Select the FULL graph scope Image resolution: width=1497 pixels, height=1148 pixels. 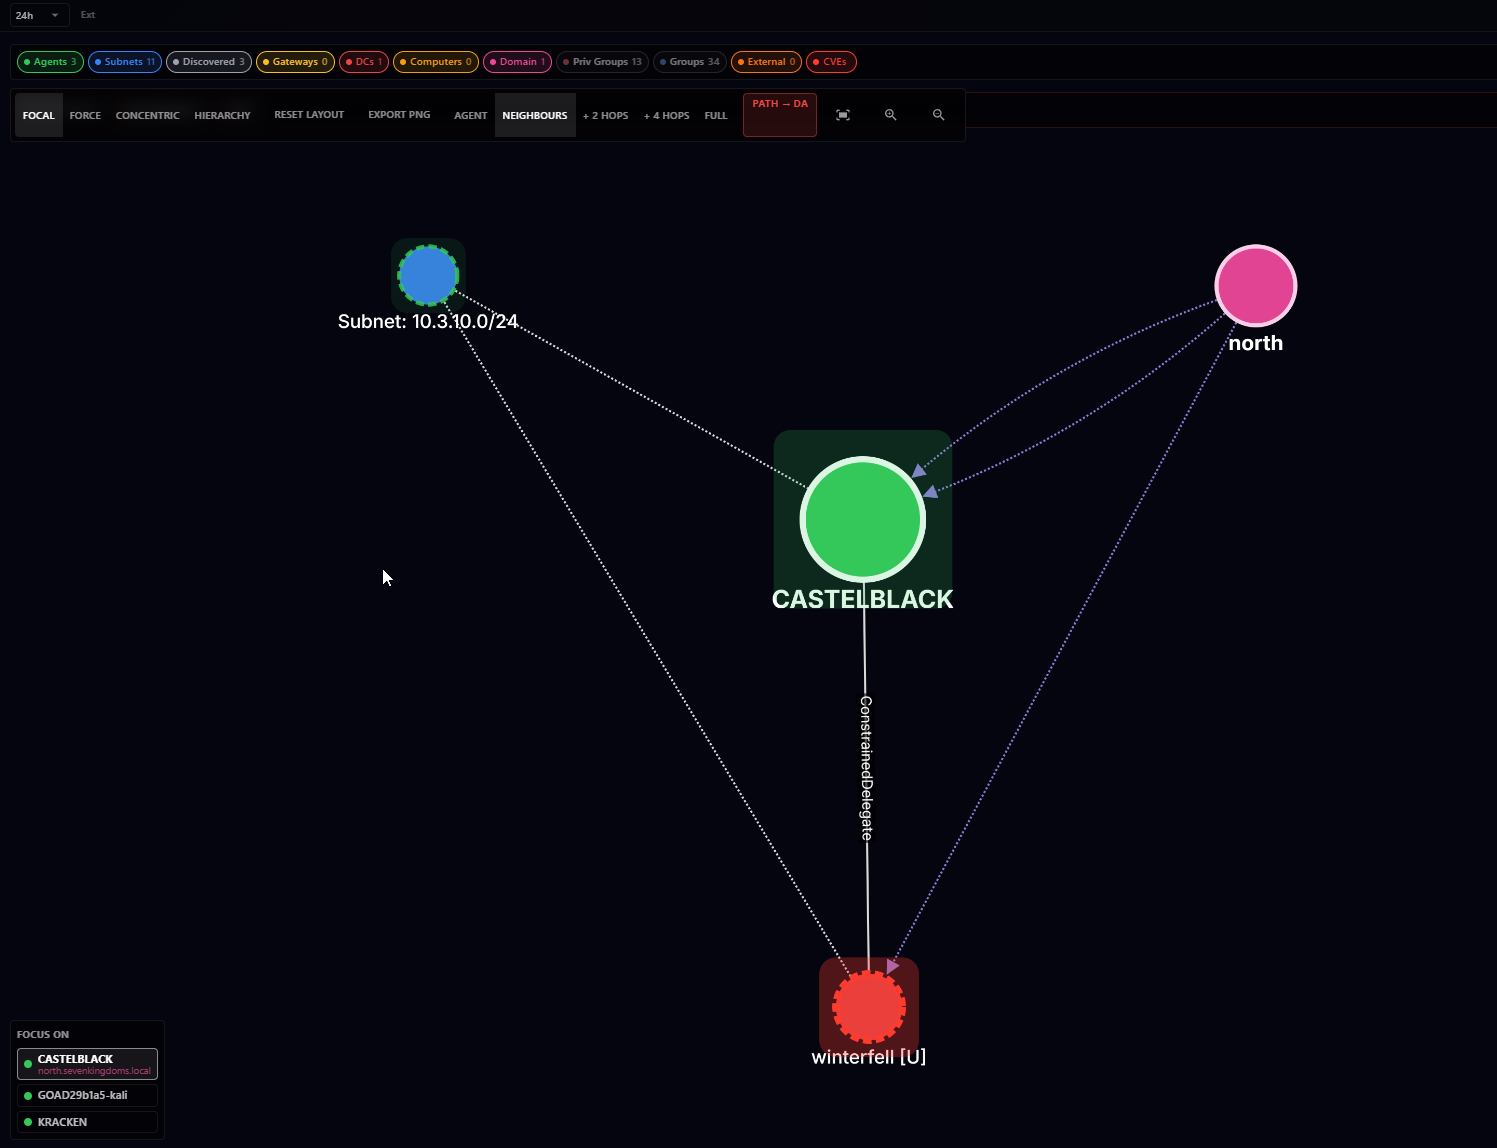[x=716, y=115]
